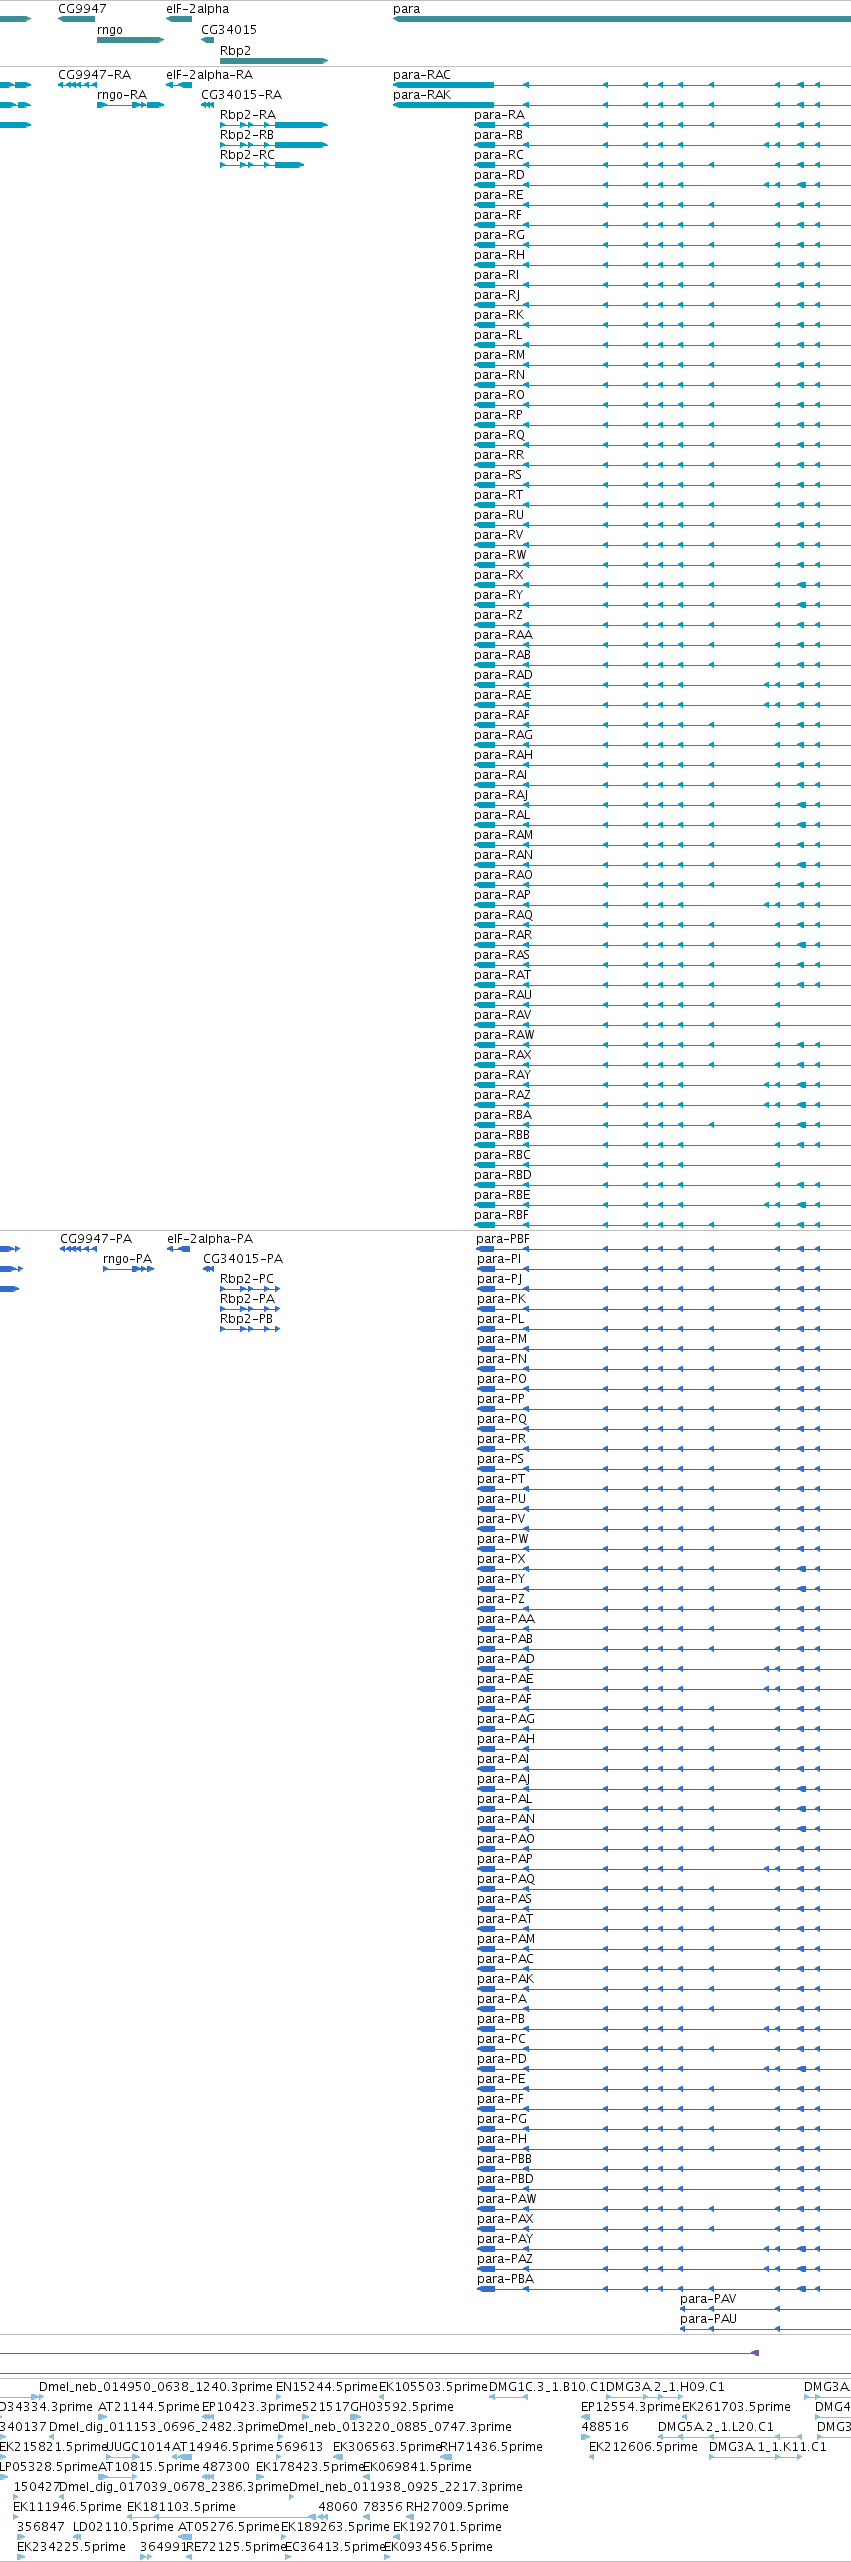
Task: Select the para-PAO protein label
Action: pyautogui.click(x=506, y=1839)
